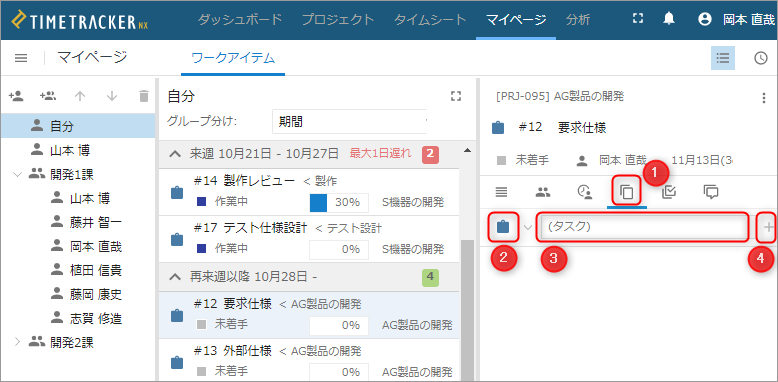Click the 0% progress field of #12
This screenshot has width=778, height=382.
339,325
